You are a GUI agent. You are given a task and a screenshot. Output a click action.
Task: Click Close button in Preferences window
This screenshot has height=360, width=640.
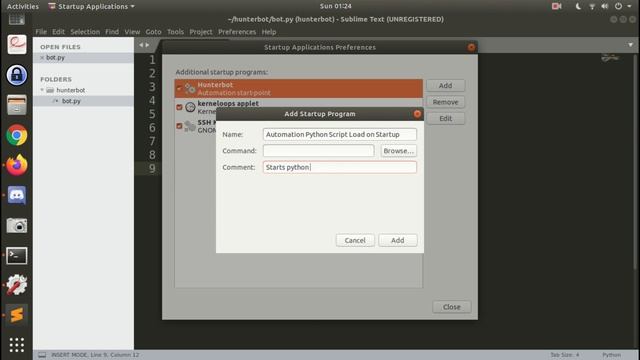(x=451, y=307)
